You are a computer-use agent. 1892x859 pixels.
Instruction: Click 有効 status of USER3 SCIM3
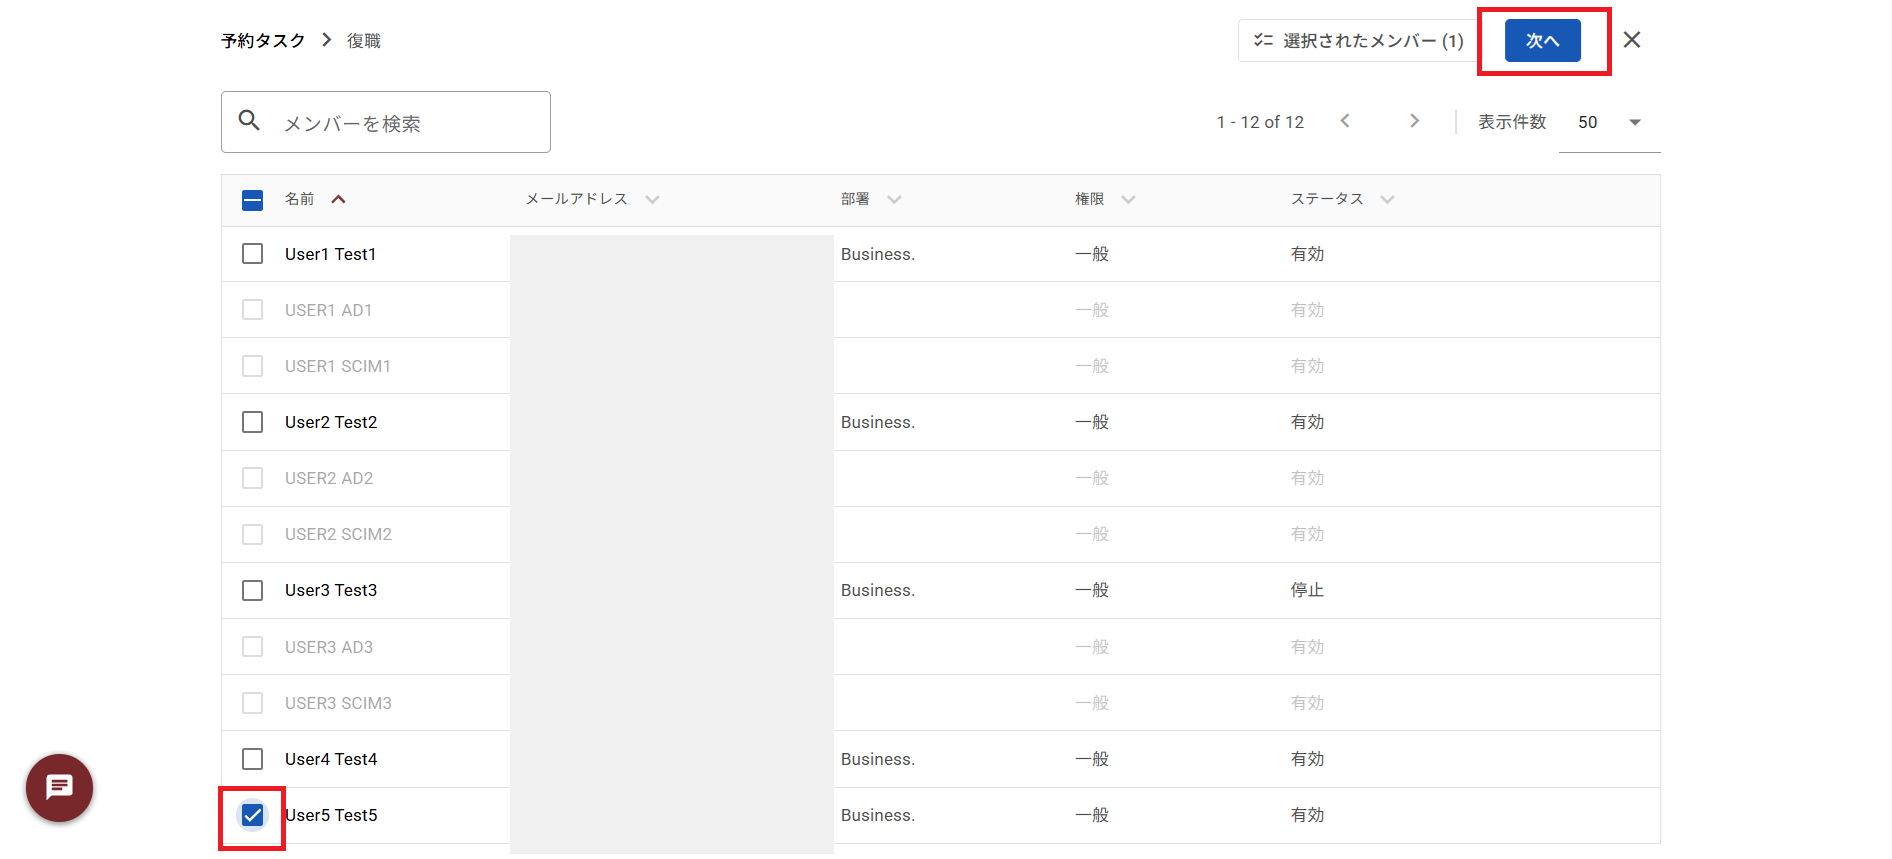(1307, 703)
